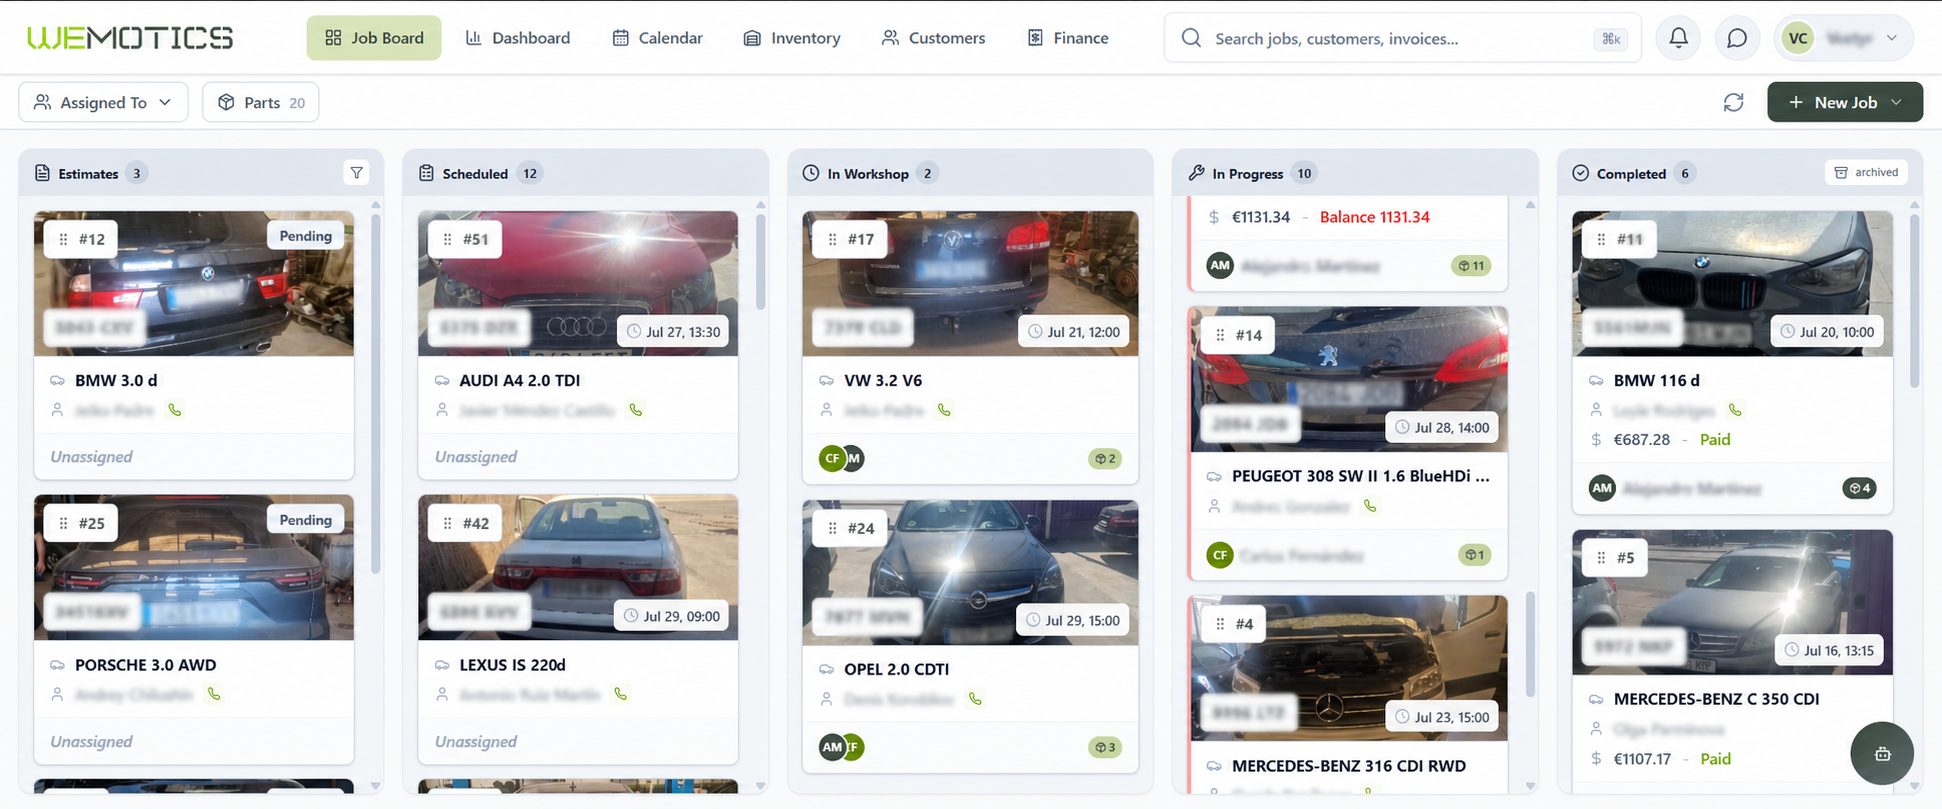Switch to the Job Board tab
Image resolution: width=1942 pixels, height=809 pixels.
point(374,38)
